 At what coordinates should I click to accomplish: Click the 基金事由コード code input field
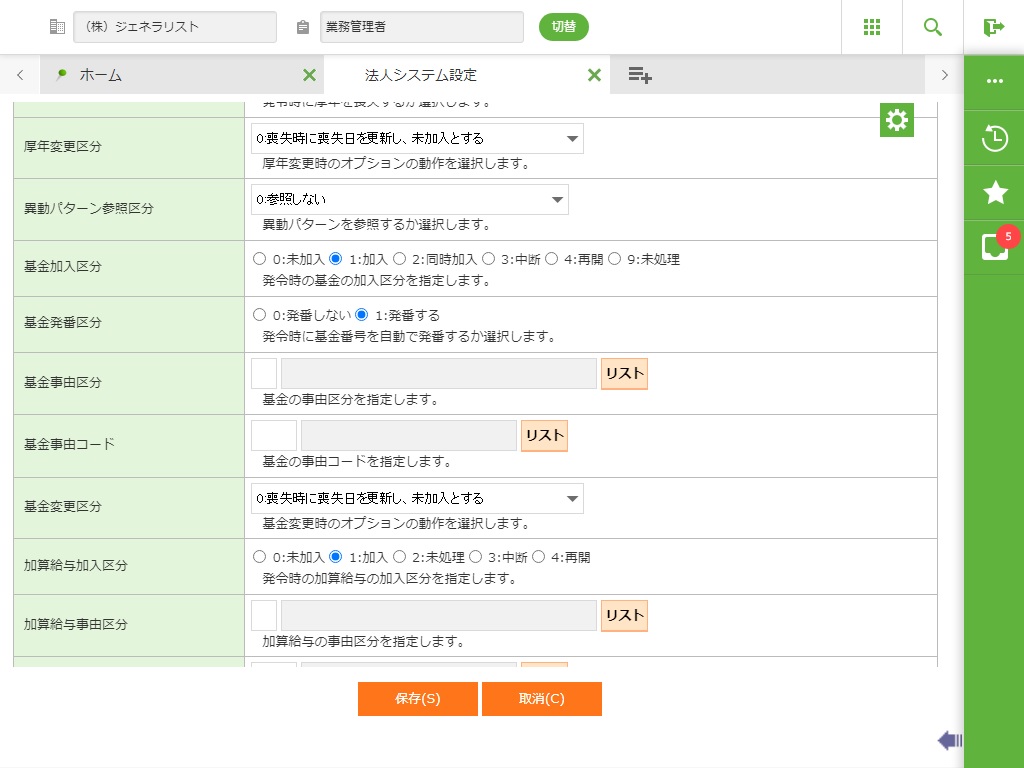click(x=274, y=436)
